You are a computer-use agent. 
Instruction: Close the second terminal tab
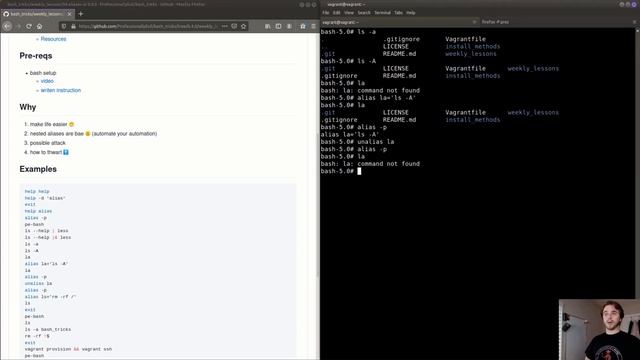[x=634, y=22]
